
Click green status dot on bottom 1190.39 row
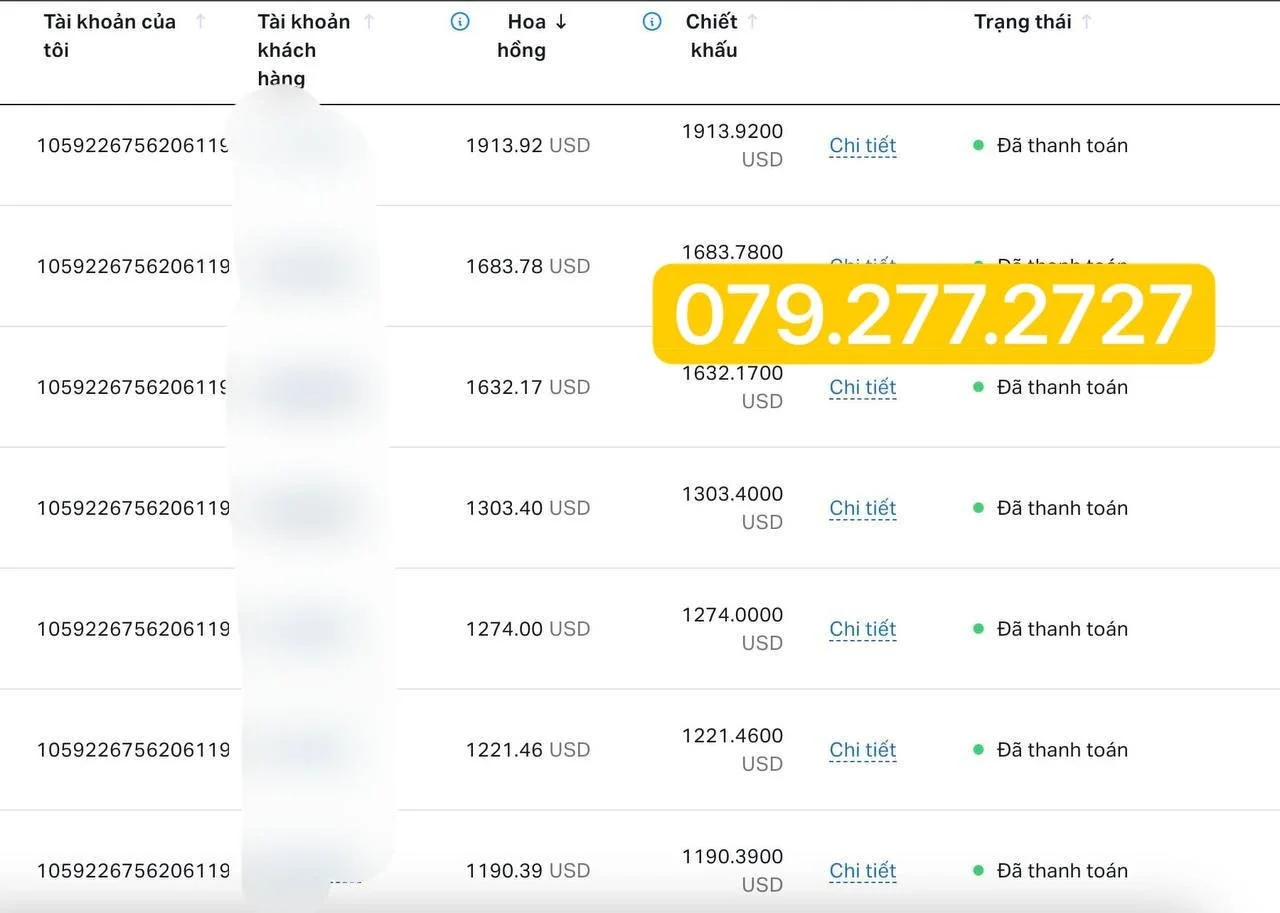pyautogui.click(x=978, y=871)
